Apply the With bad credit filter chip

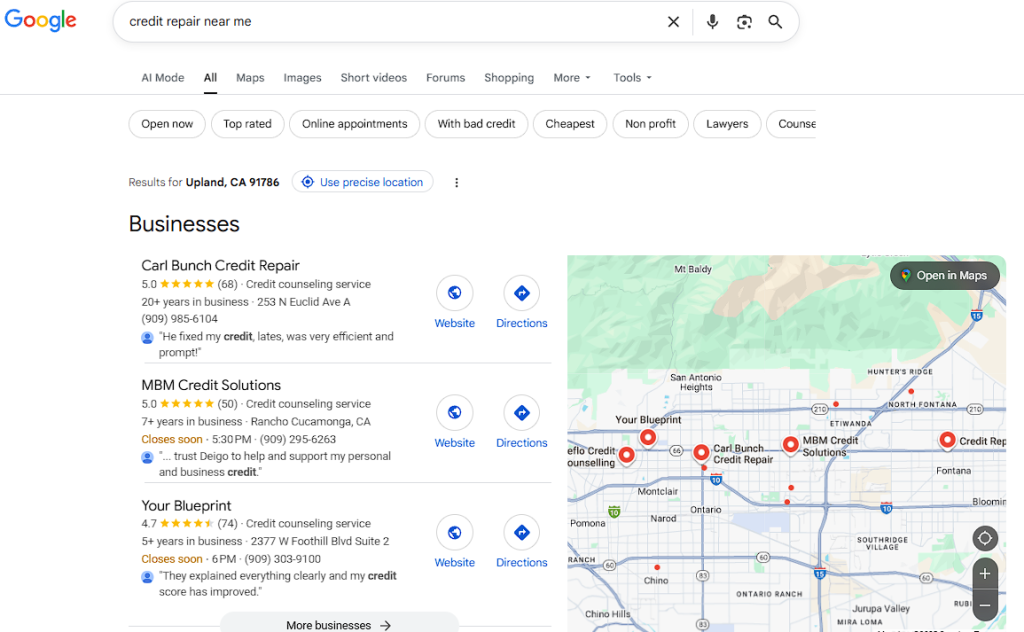(477, 124)
